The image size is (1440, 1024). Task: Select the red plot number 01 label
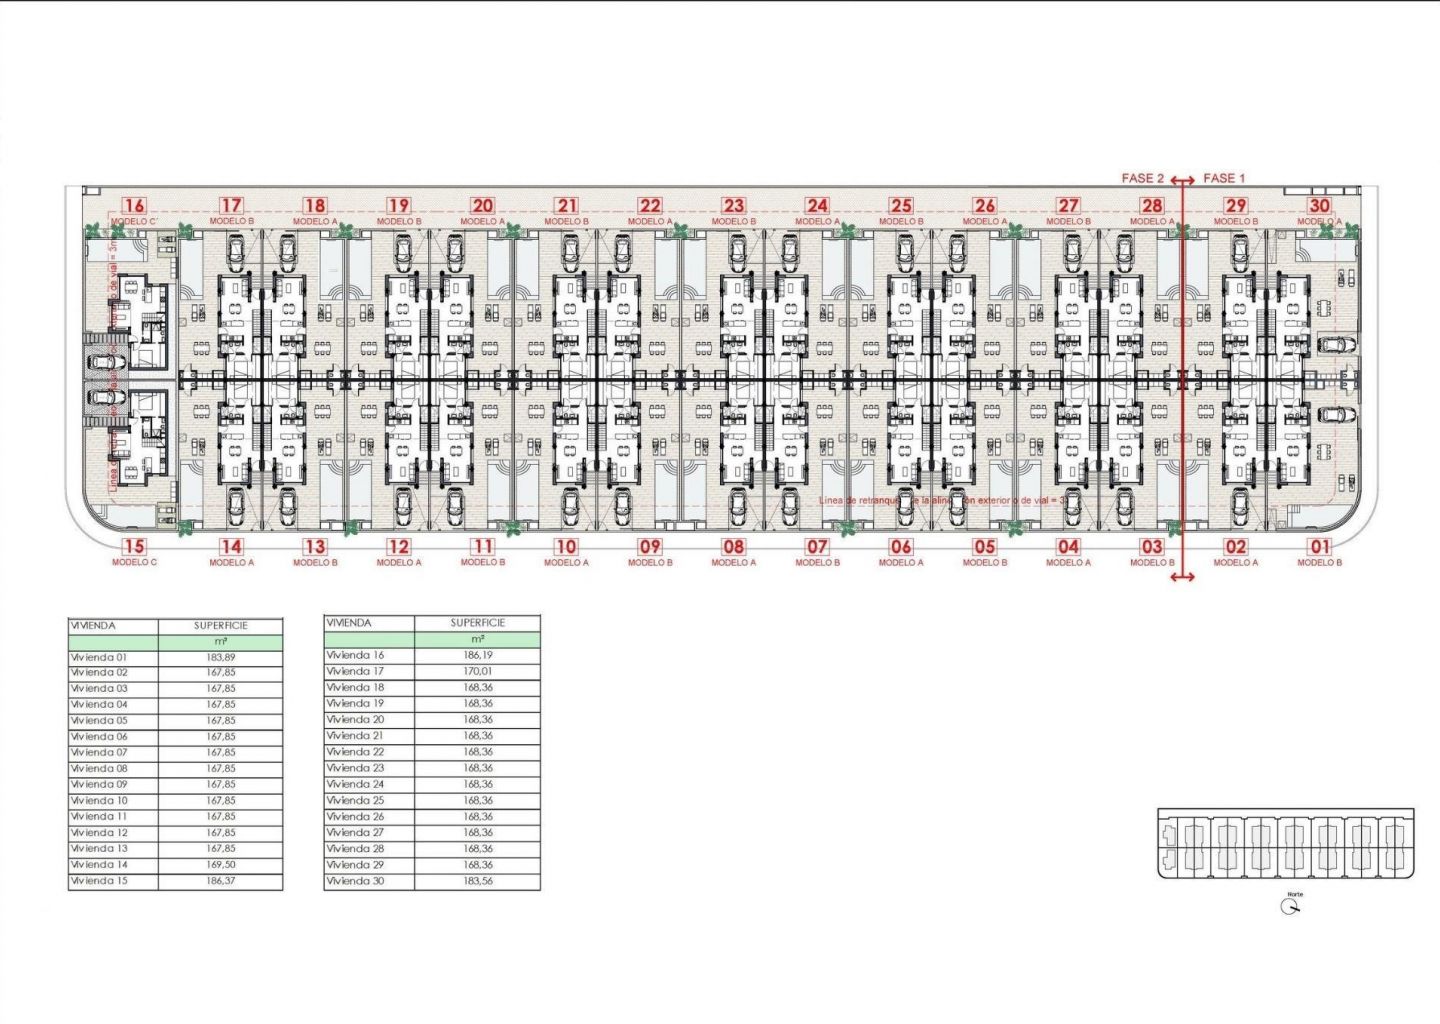coord(1320,547)
